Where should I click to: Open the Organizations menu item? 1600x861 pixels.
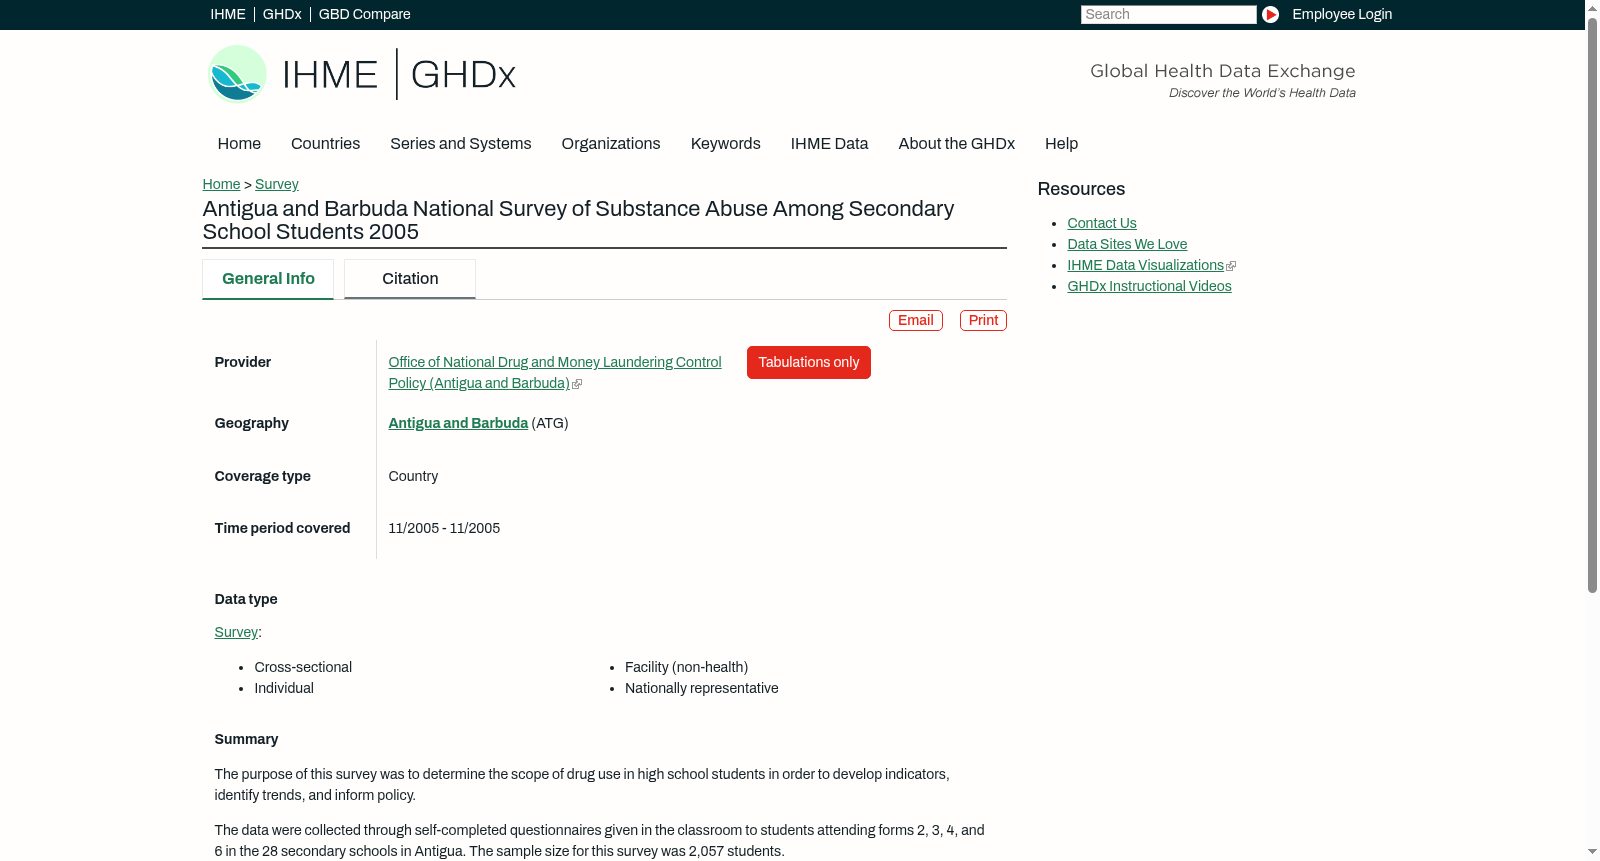point(611,143)
